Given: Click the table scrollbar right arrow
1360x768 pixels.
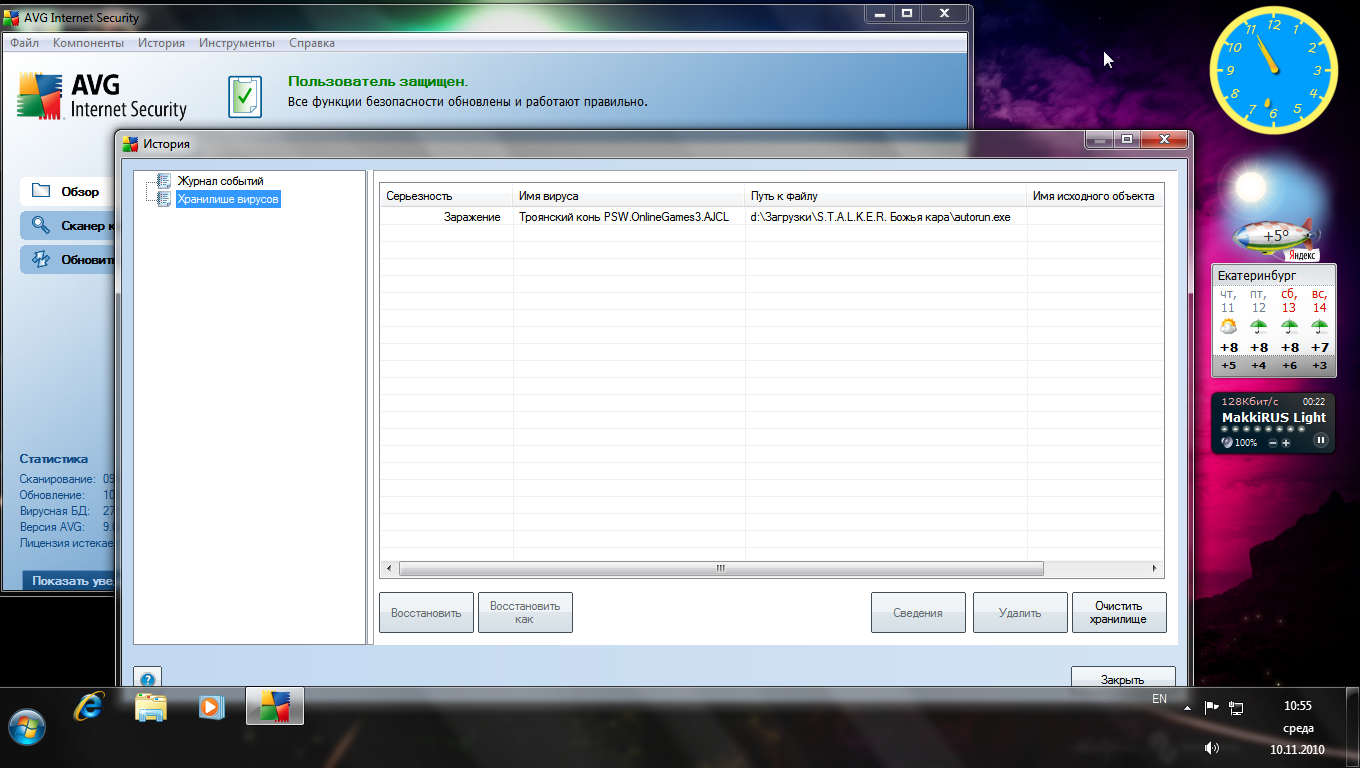Looking at the screenshot, I should (x=1155, y=568).
